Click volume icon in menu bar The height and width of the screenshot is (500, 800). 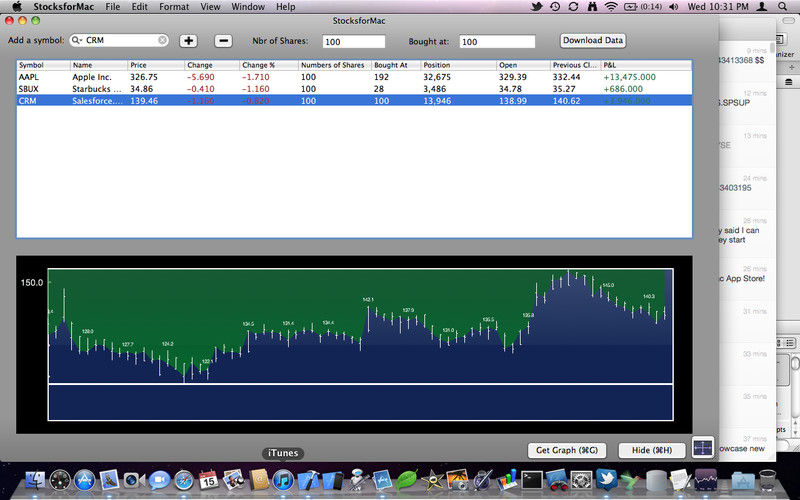coord(673,7)
